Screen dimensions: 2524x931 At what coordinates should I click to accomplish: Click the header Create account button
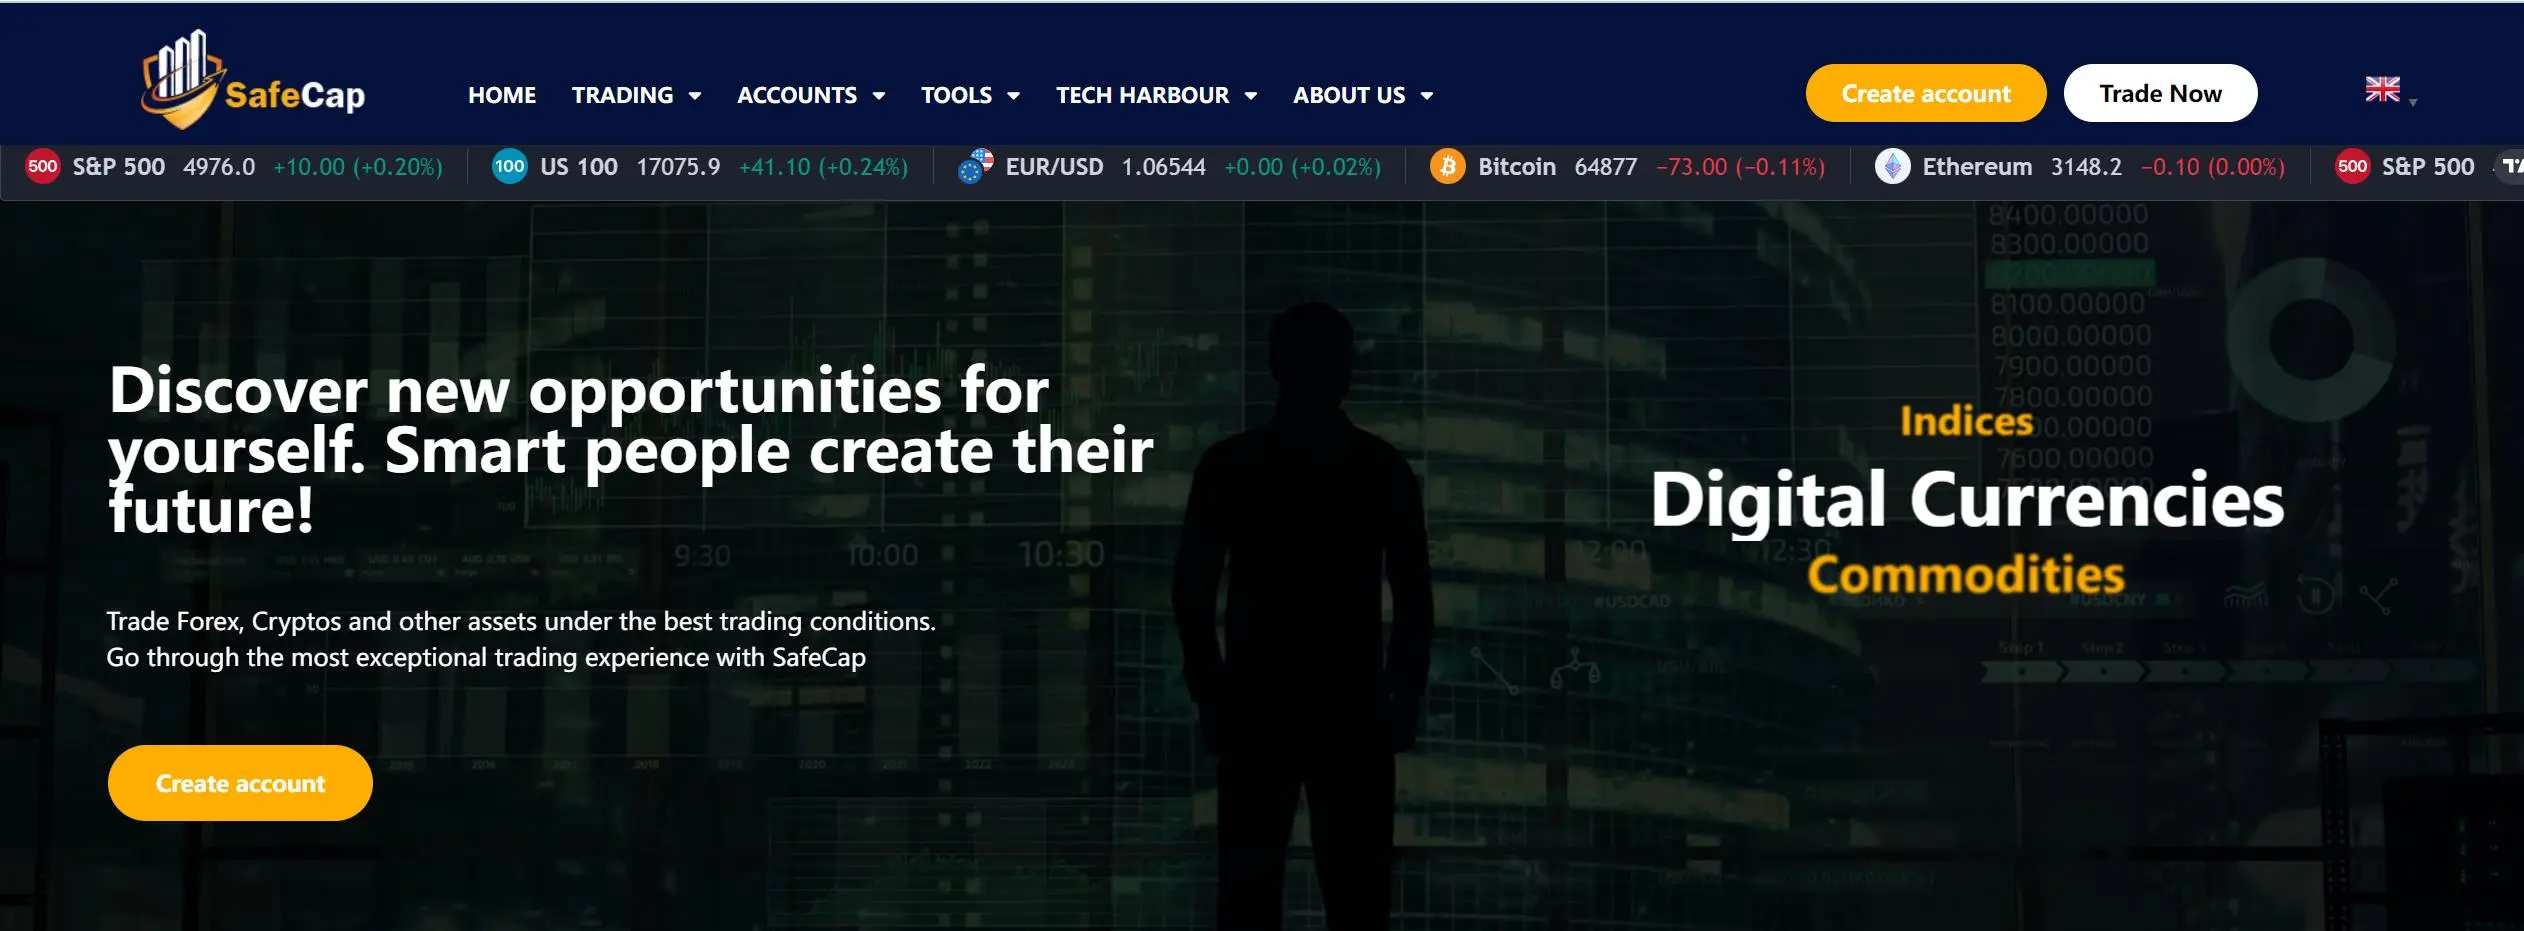[x=1926, y=93]
